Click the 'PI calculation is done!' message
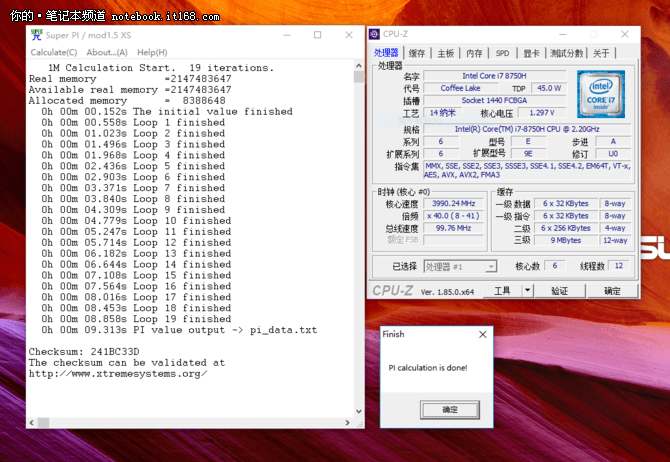 (x=428, y=368)
